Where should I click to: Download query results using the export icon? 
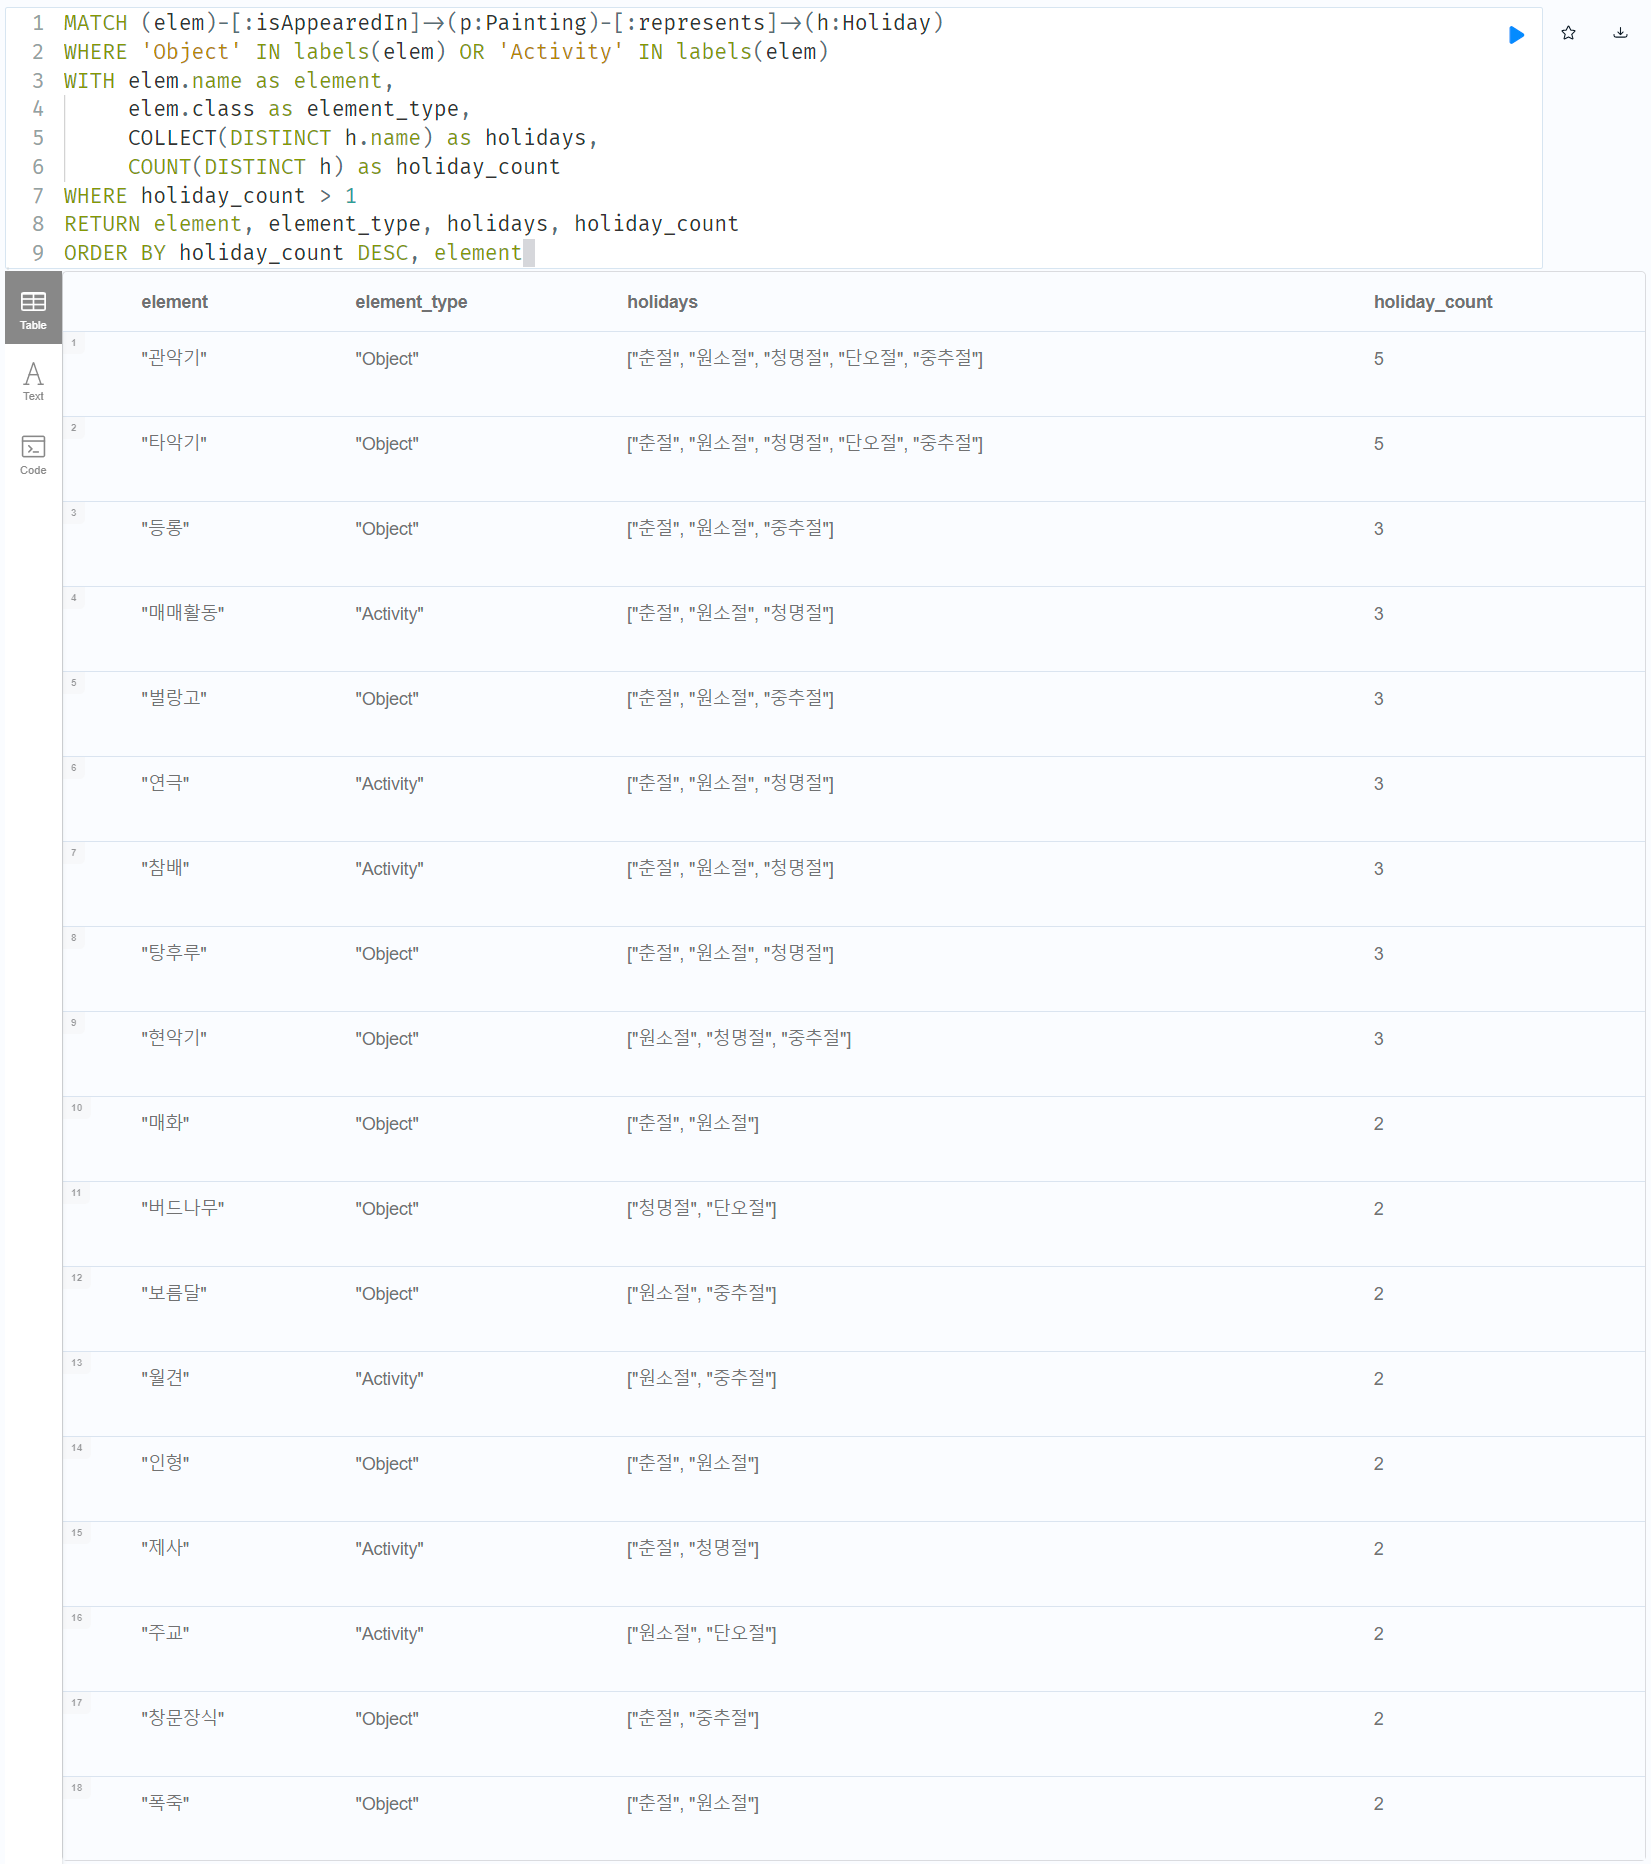(1620, 33)
